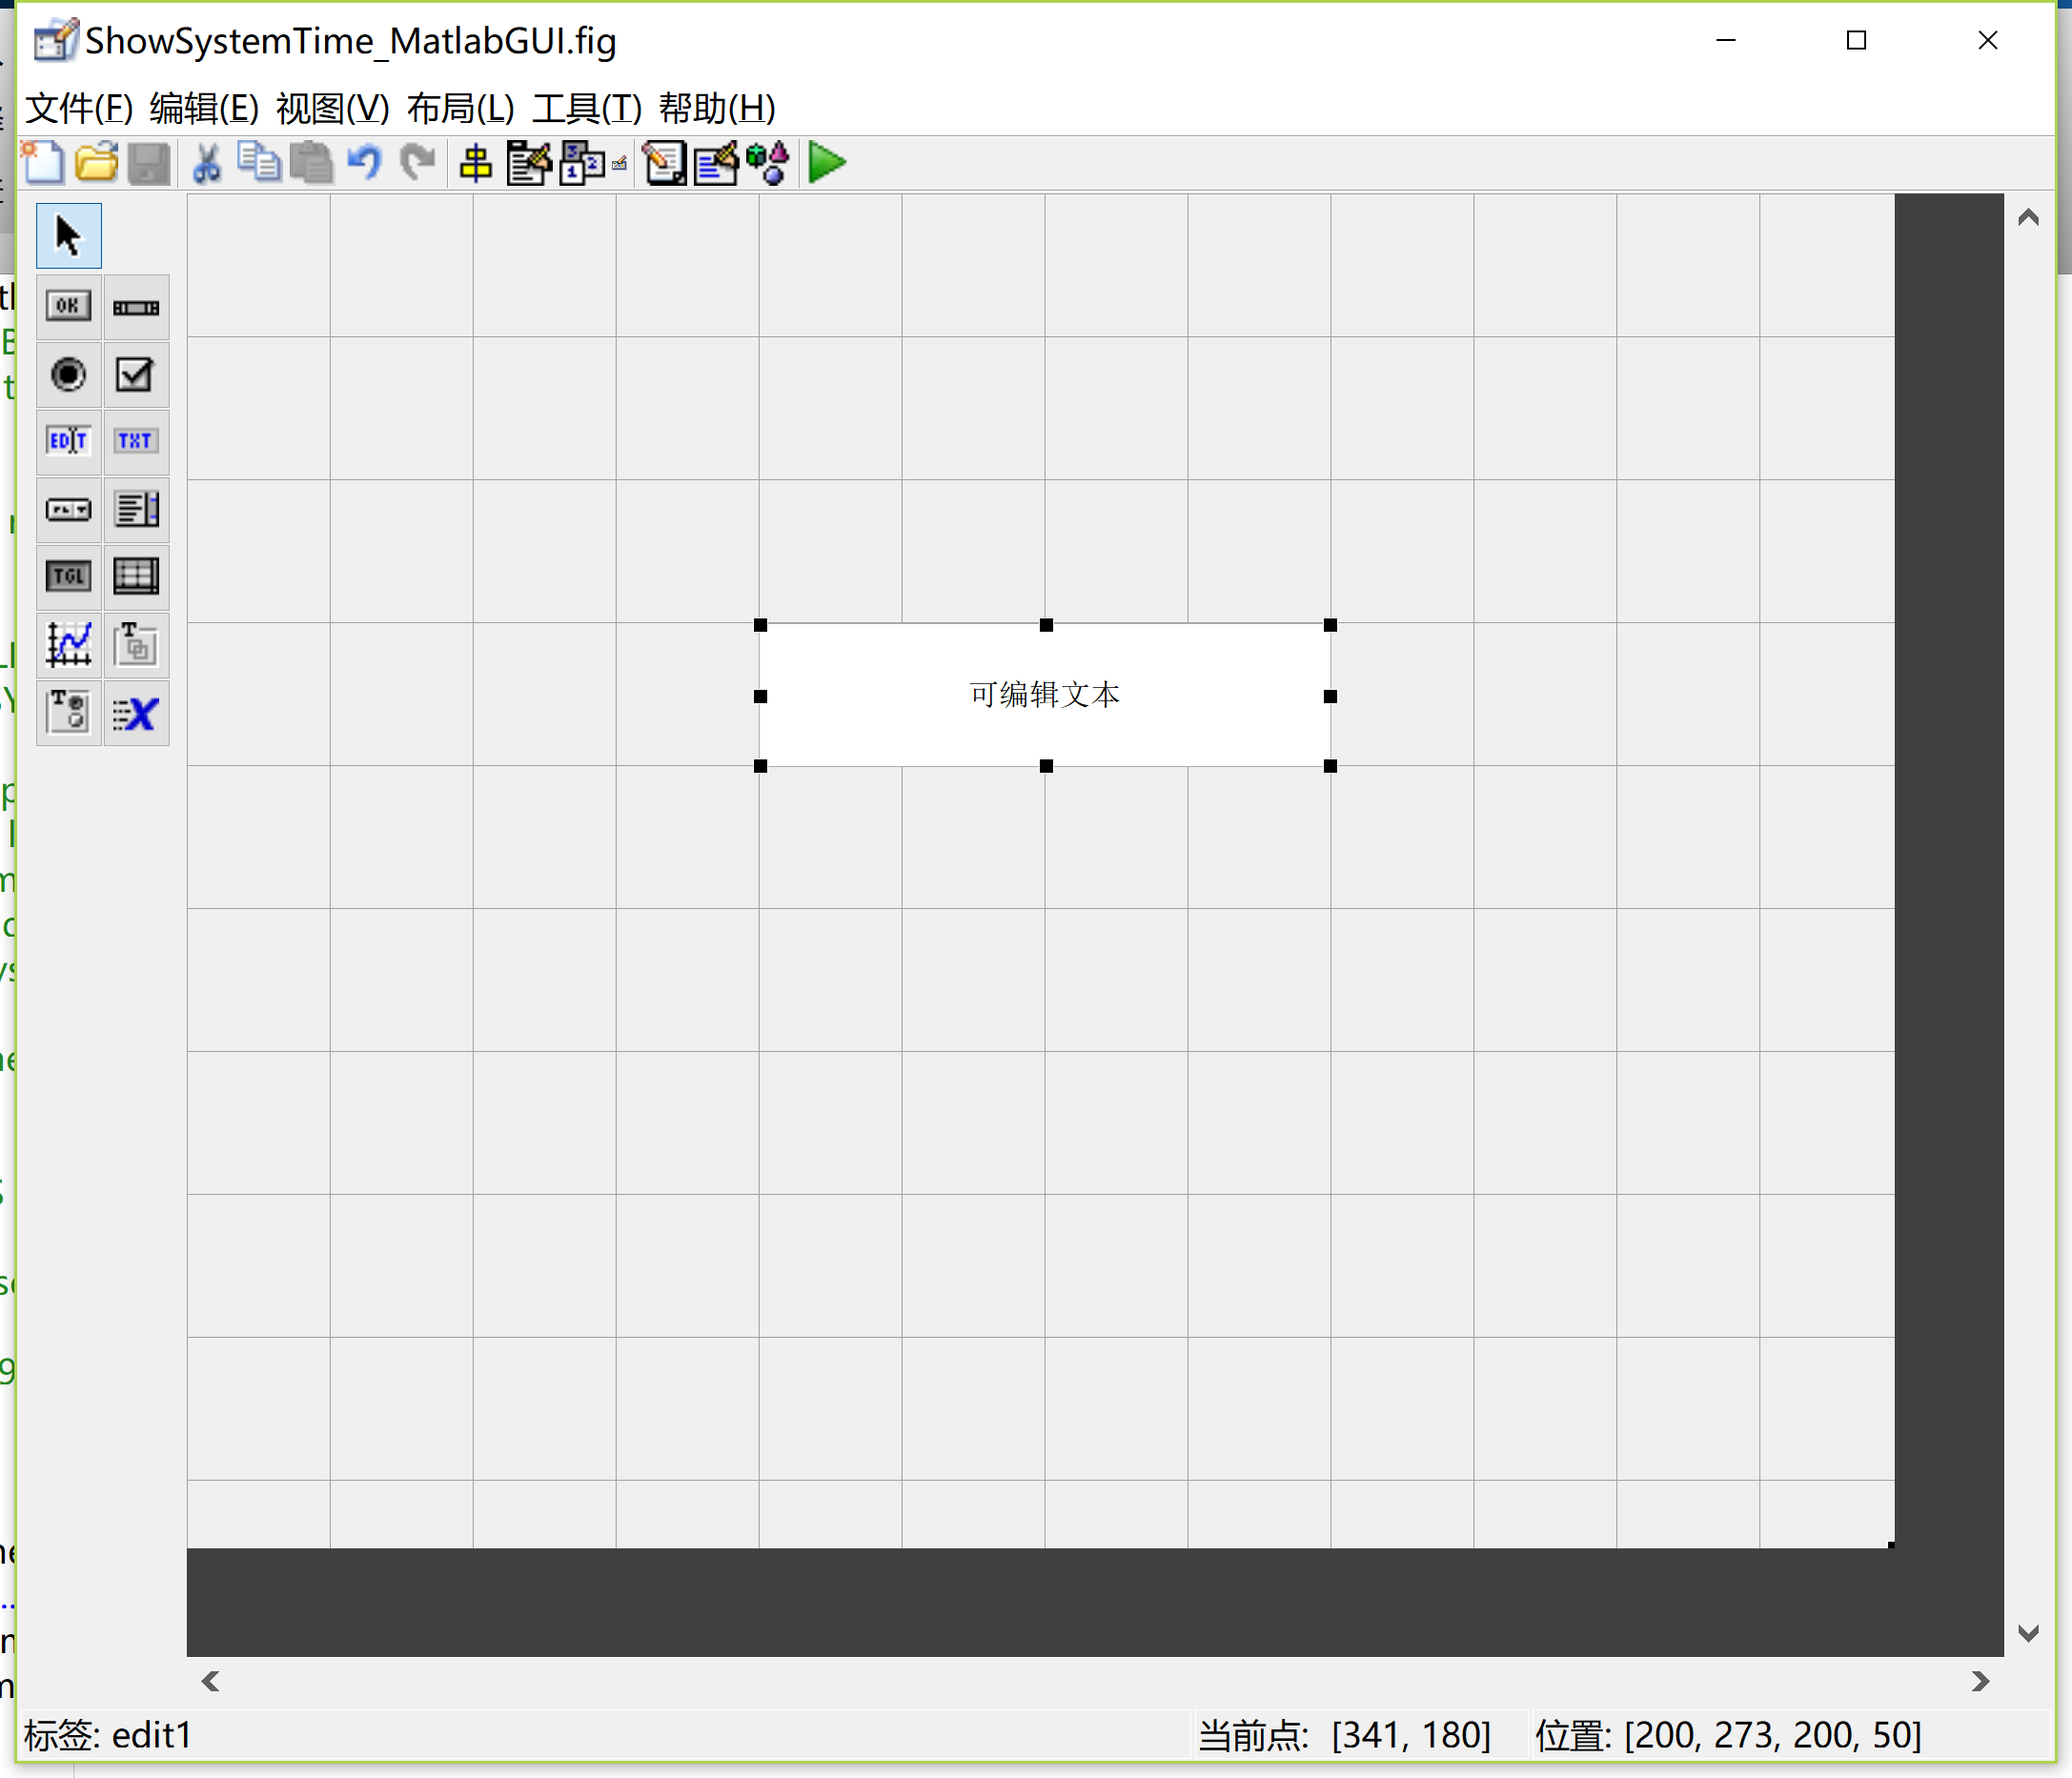Click the 可编辑文本 edit box on canvas
Screen dimensions: 2072x1778
point(1044,695)
